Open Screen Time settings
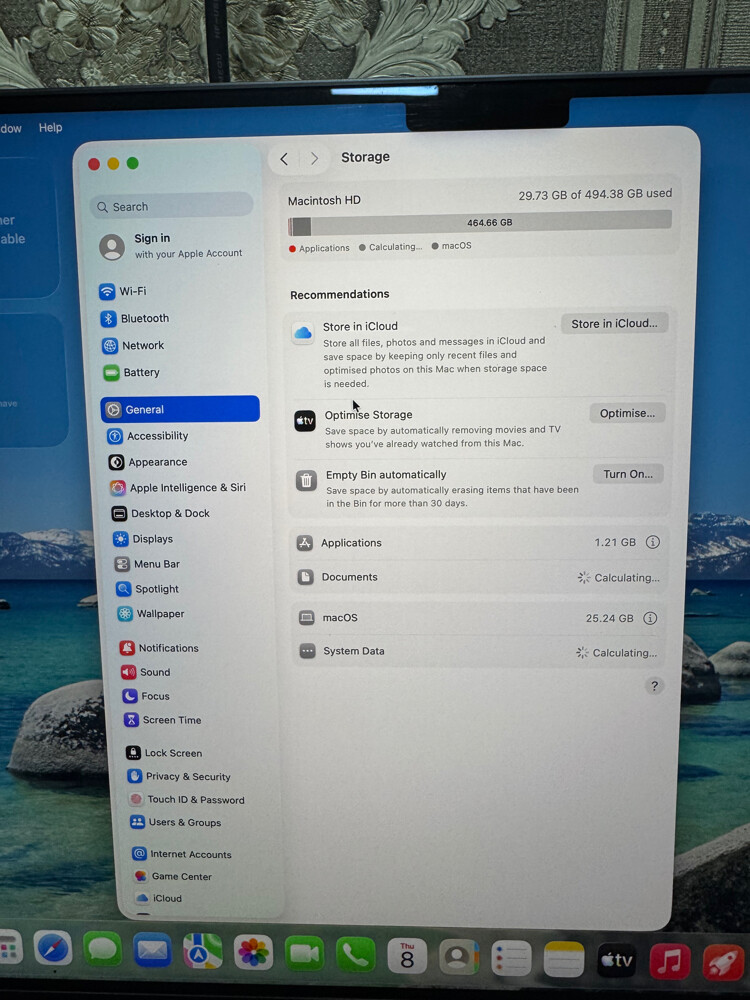This screenshot has height=1000, width=750. tap(163, 720)
